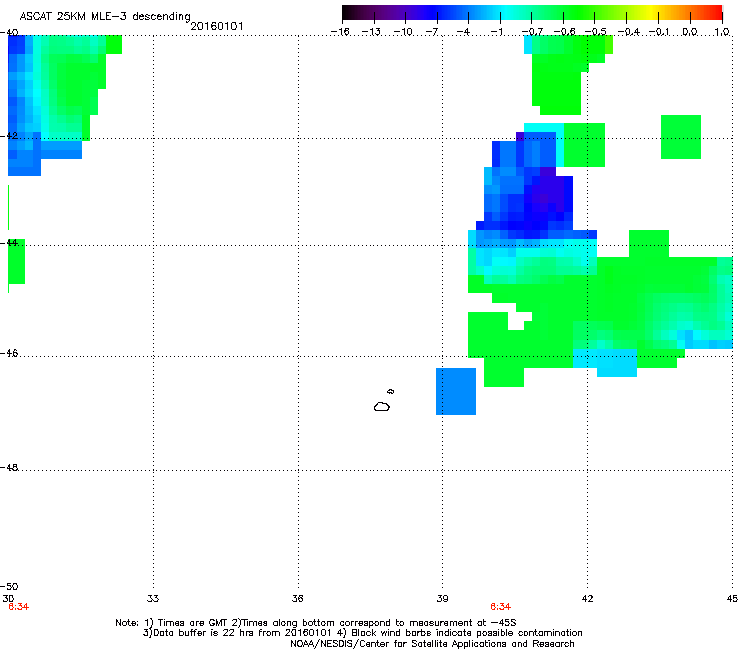Click the 39 longitude axis label
Viewport: 740px width, 650px height.
click(x=442, y=599)
